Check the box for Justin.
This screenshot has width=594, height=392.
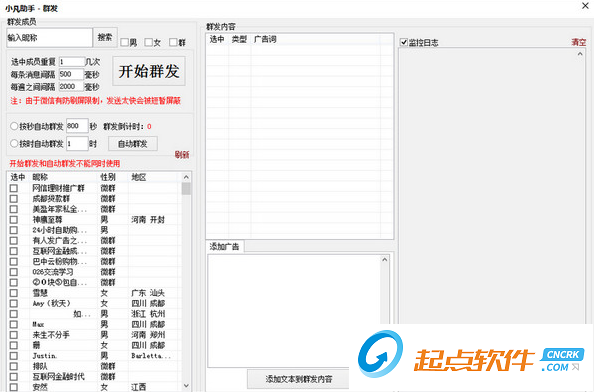tap(14, 356)
